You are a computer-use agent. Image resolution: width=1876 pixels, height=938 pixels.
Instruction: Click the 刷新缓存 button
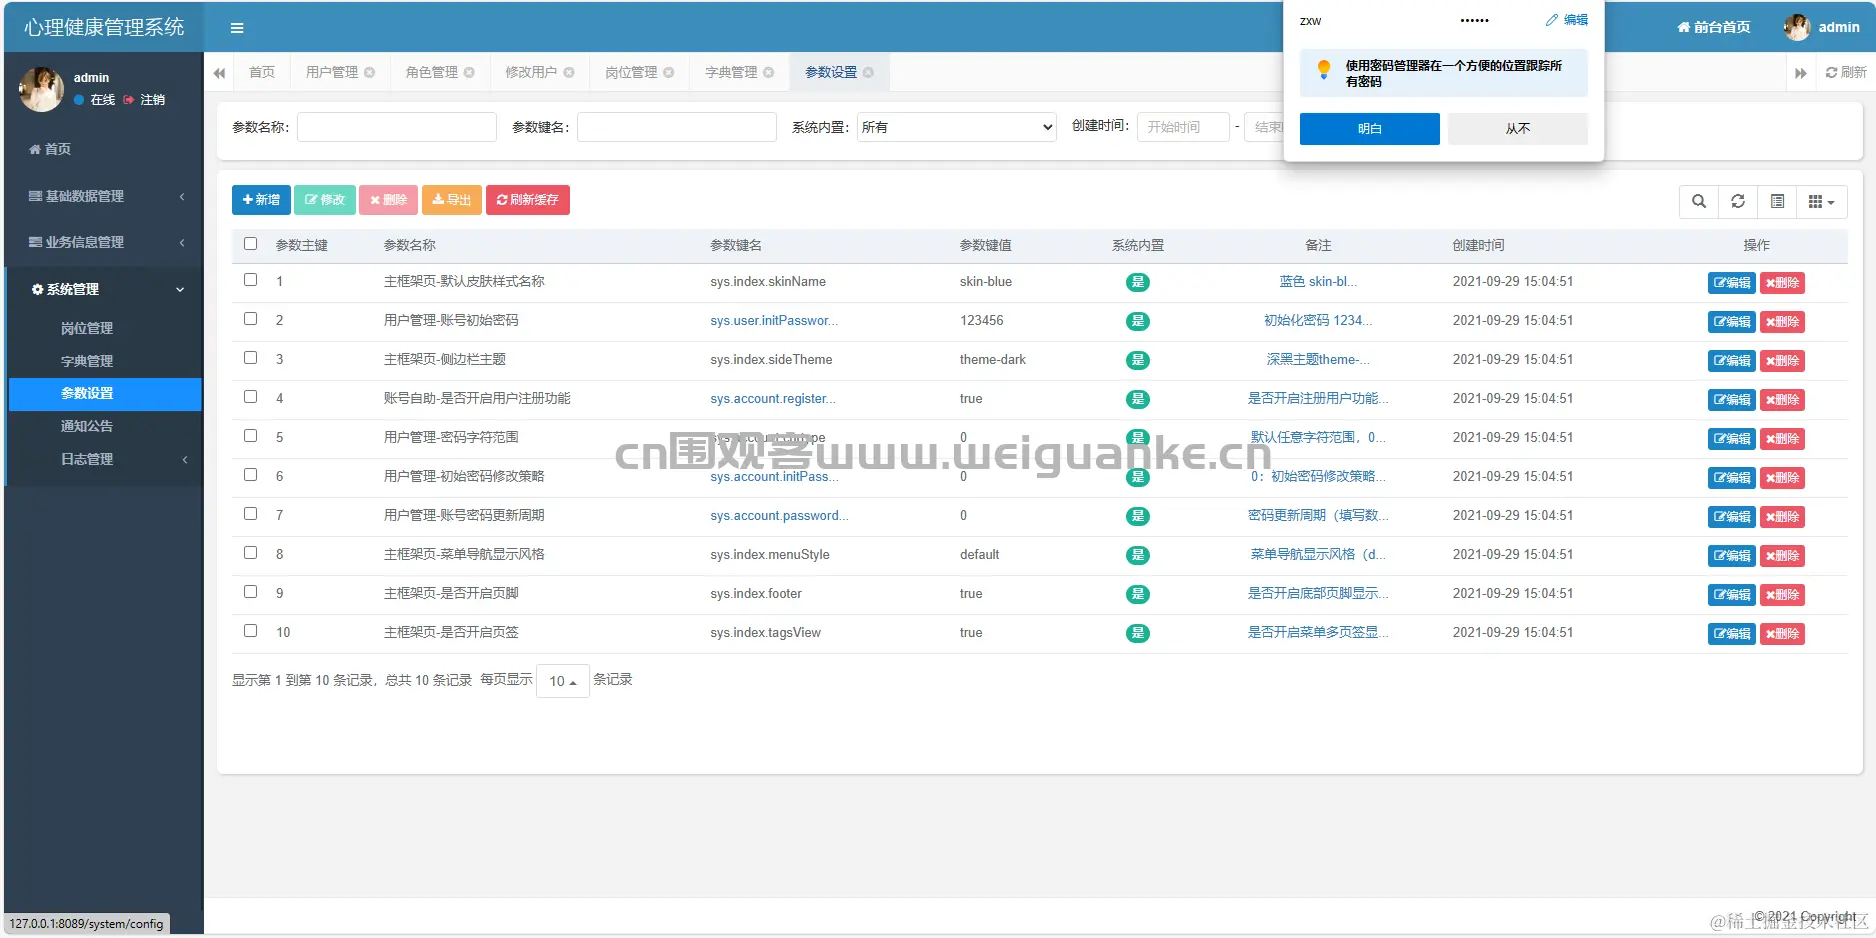528,200
